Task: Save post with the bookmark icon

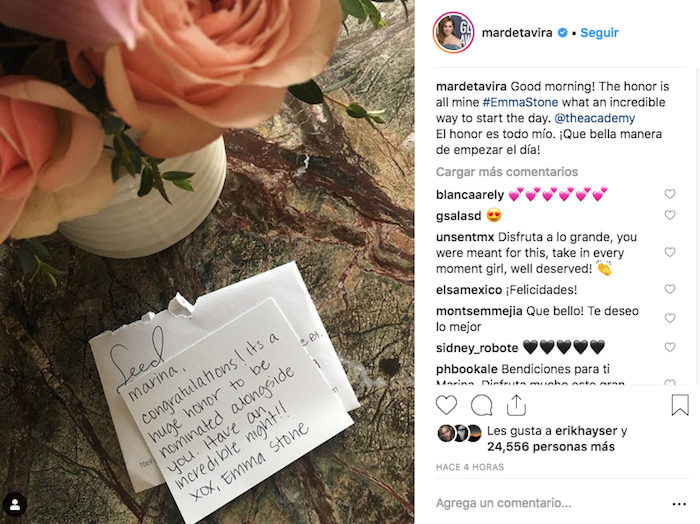Action: (680, 405)
